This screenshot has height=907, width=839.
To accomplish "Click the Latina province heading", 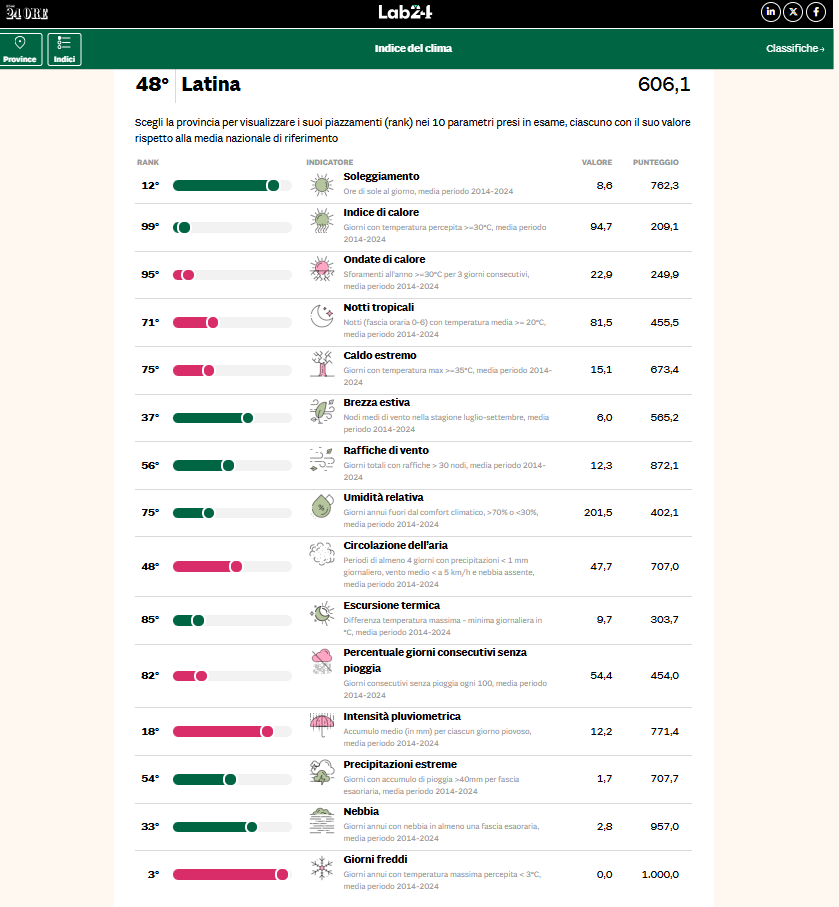I will 211,85.
